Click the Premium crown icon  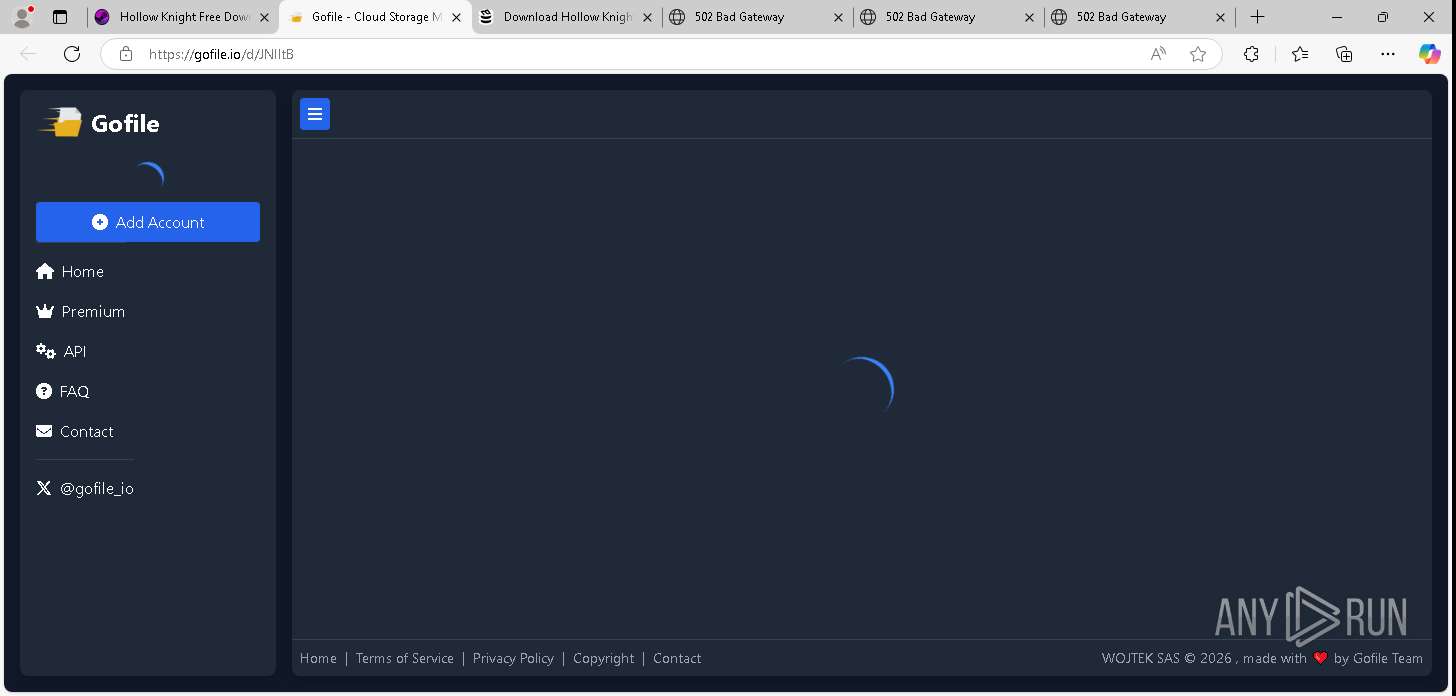pyautogui.click(x=44, y=311)
